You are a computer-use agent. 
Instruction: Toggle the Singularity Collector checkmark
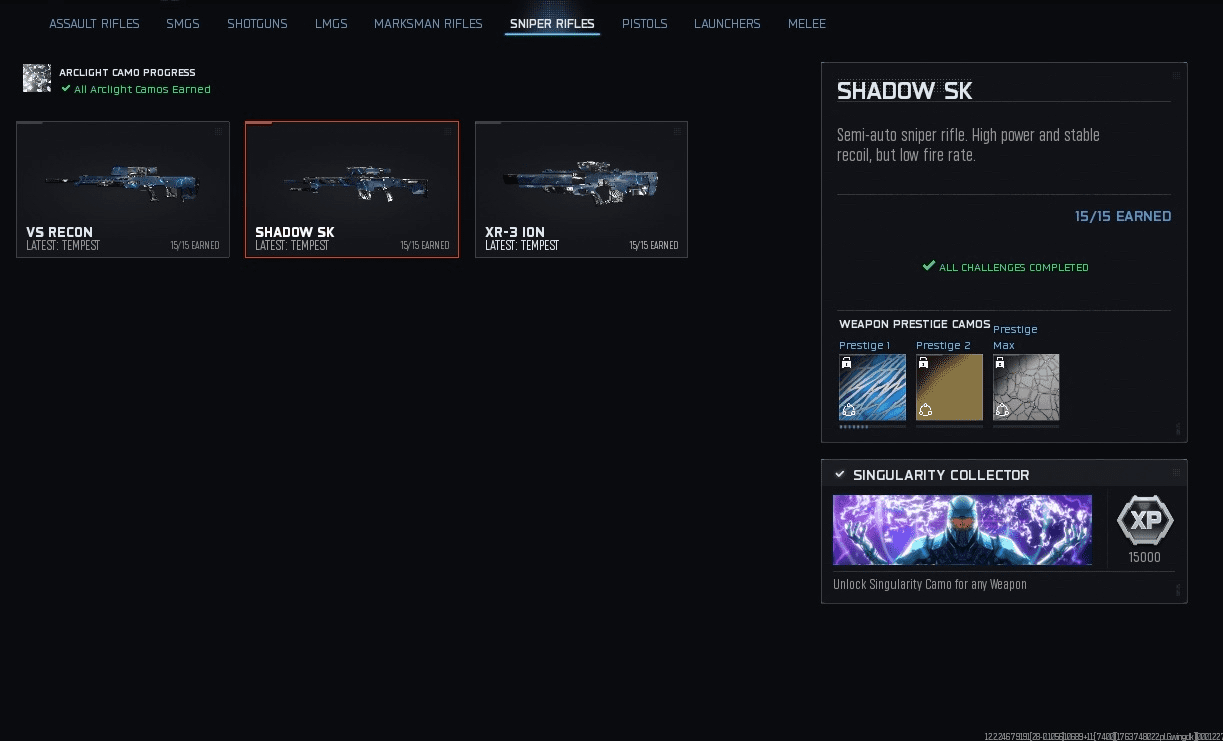click(840, 474)
